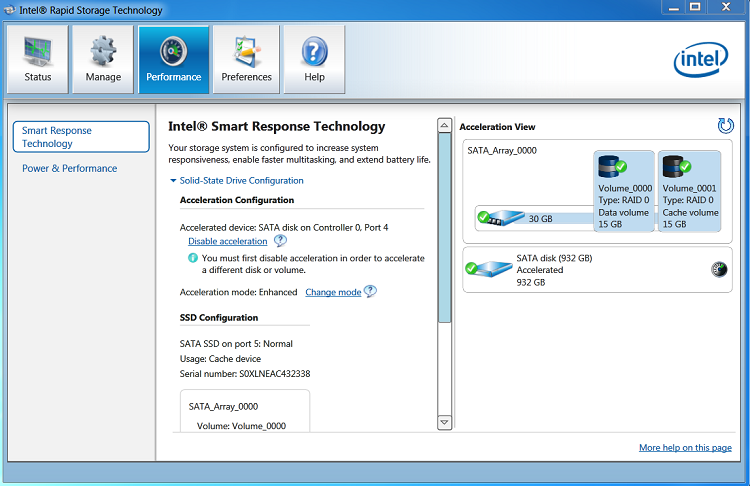Select Smart Response Technology in sidebar
This screenshot has height=486, width=750.
[x=80, y=137]
